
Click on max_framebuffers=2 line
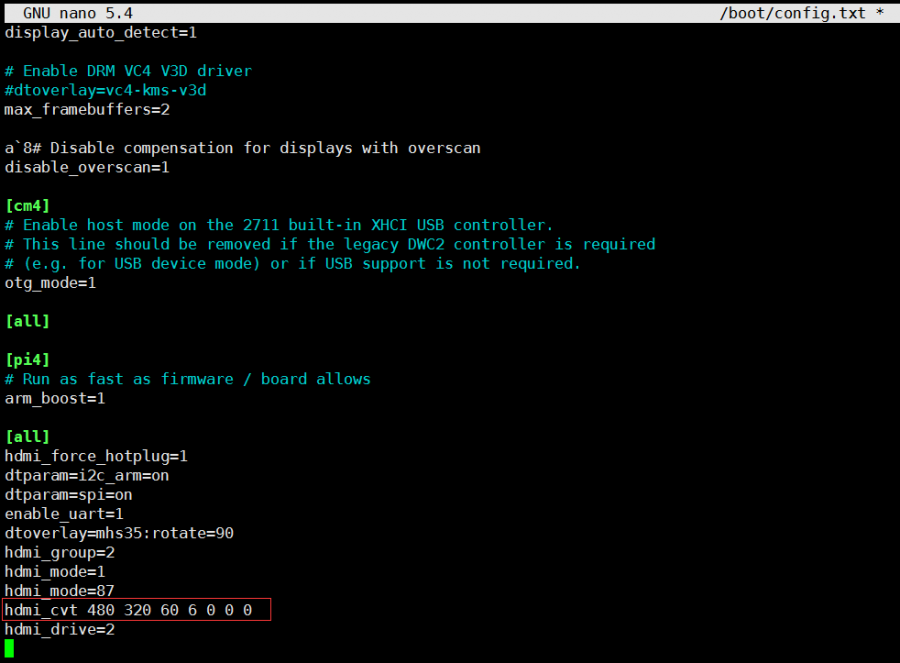(x=87, y=109)
